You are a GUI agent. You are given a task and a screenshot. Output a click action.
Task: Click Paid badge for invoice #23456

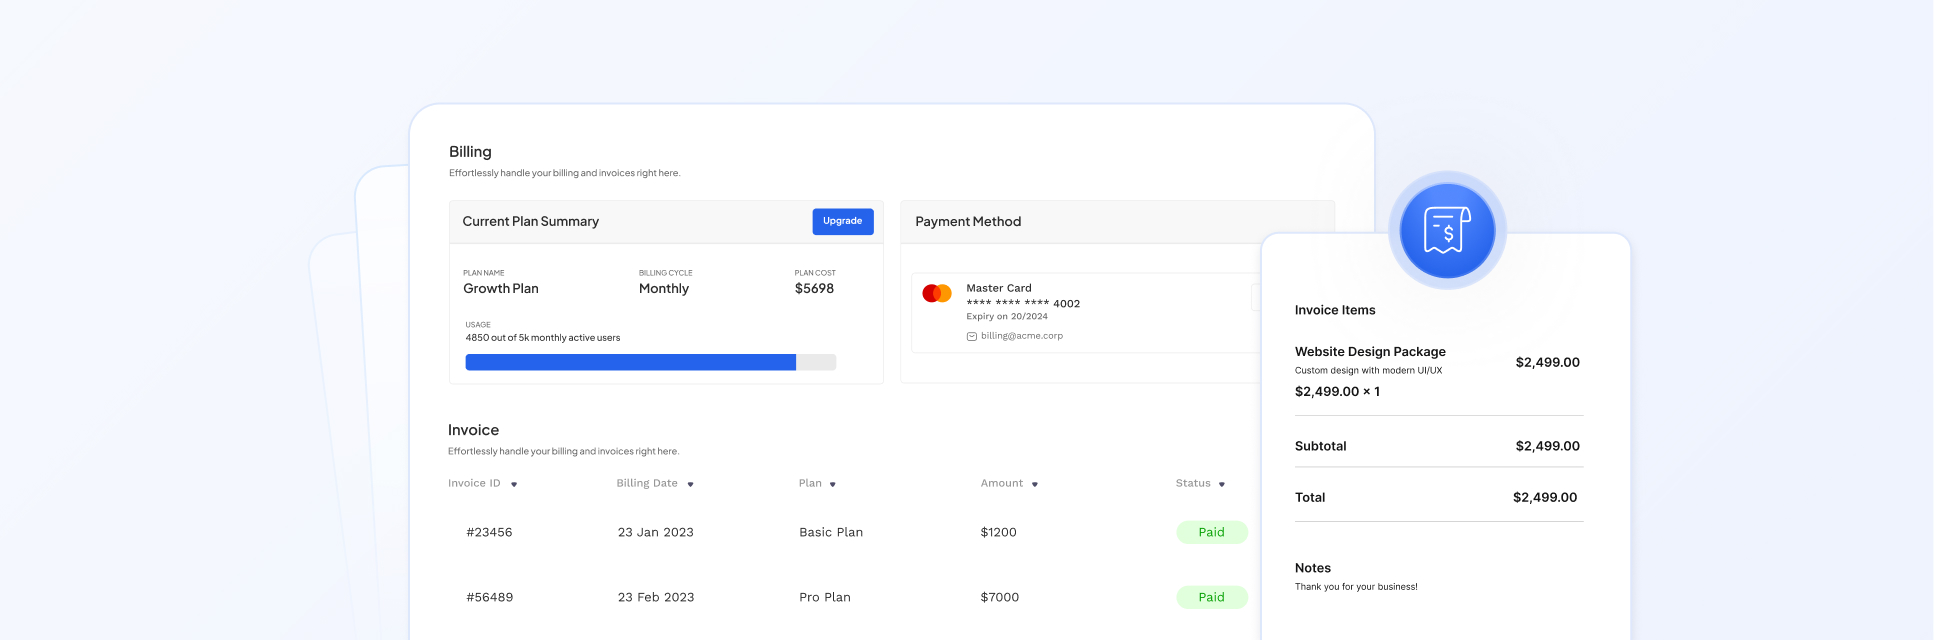[1211, 532]
